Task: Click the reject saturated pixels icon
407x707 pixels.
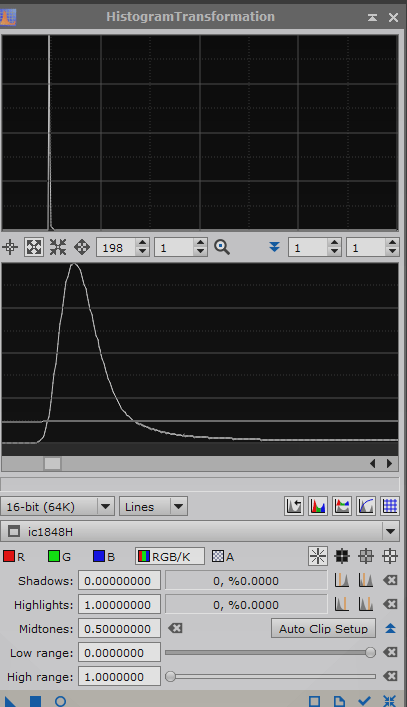Action: (294, 506)
